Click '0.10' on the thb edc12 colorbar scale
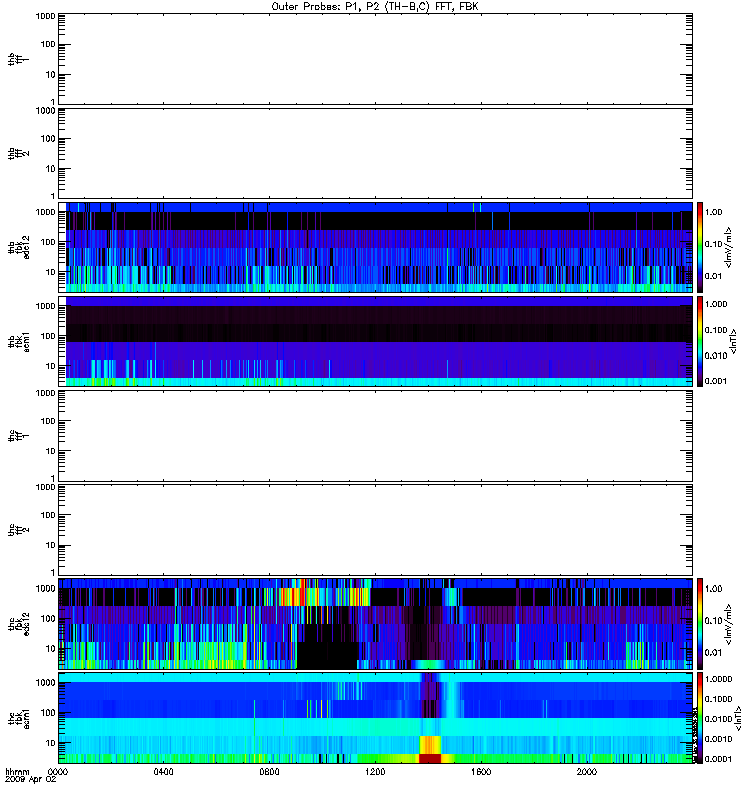The height and width of the screenshot is (800, 750). tap(713, 244)
